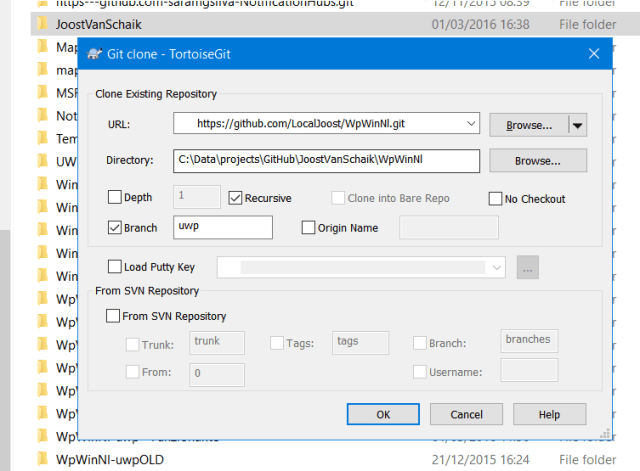640x471 pixels.
Task: Toggle the Branch checkbox
Action: (114, 228)
